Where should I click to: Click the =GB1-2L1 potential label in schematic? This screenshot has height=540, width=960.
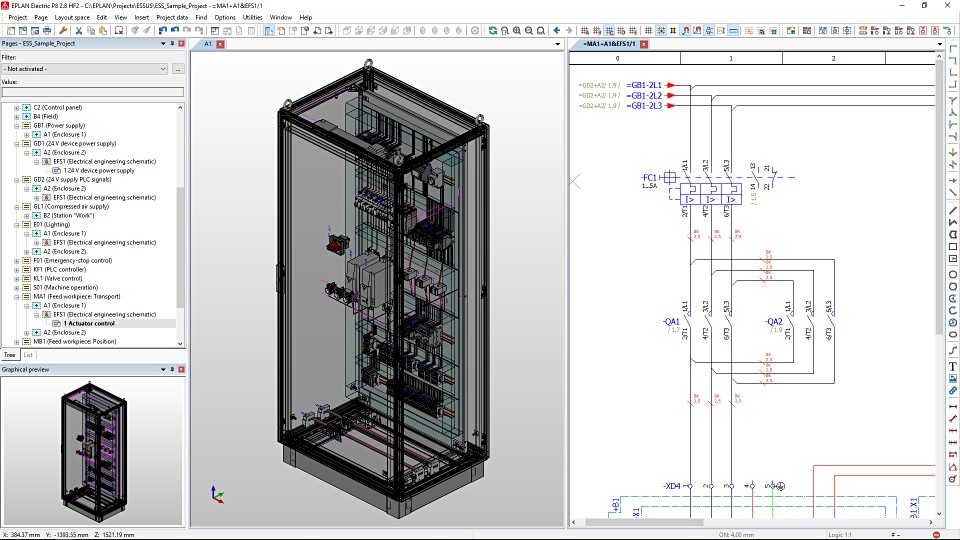click(644, 85)
